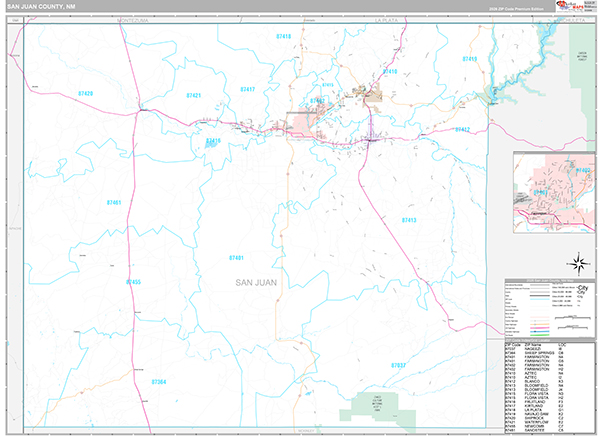Viewport: 600px width, 436px height.
Task: Select ZIP code label 87416
Action: tap(213, 141)
